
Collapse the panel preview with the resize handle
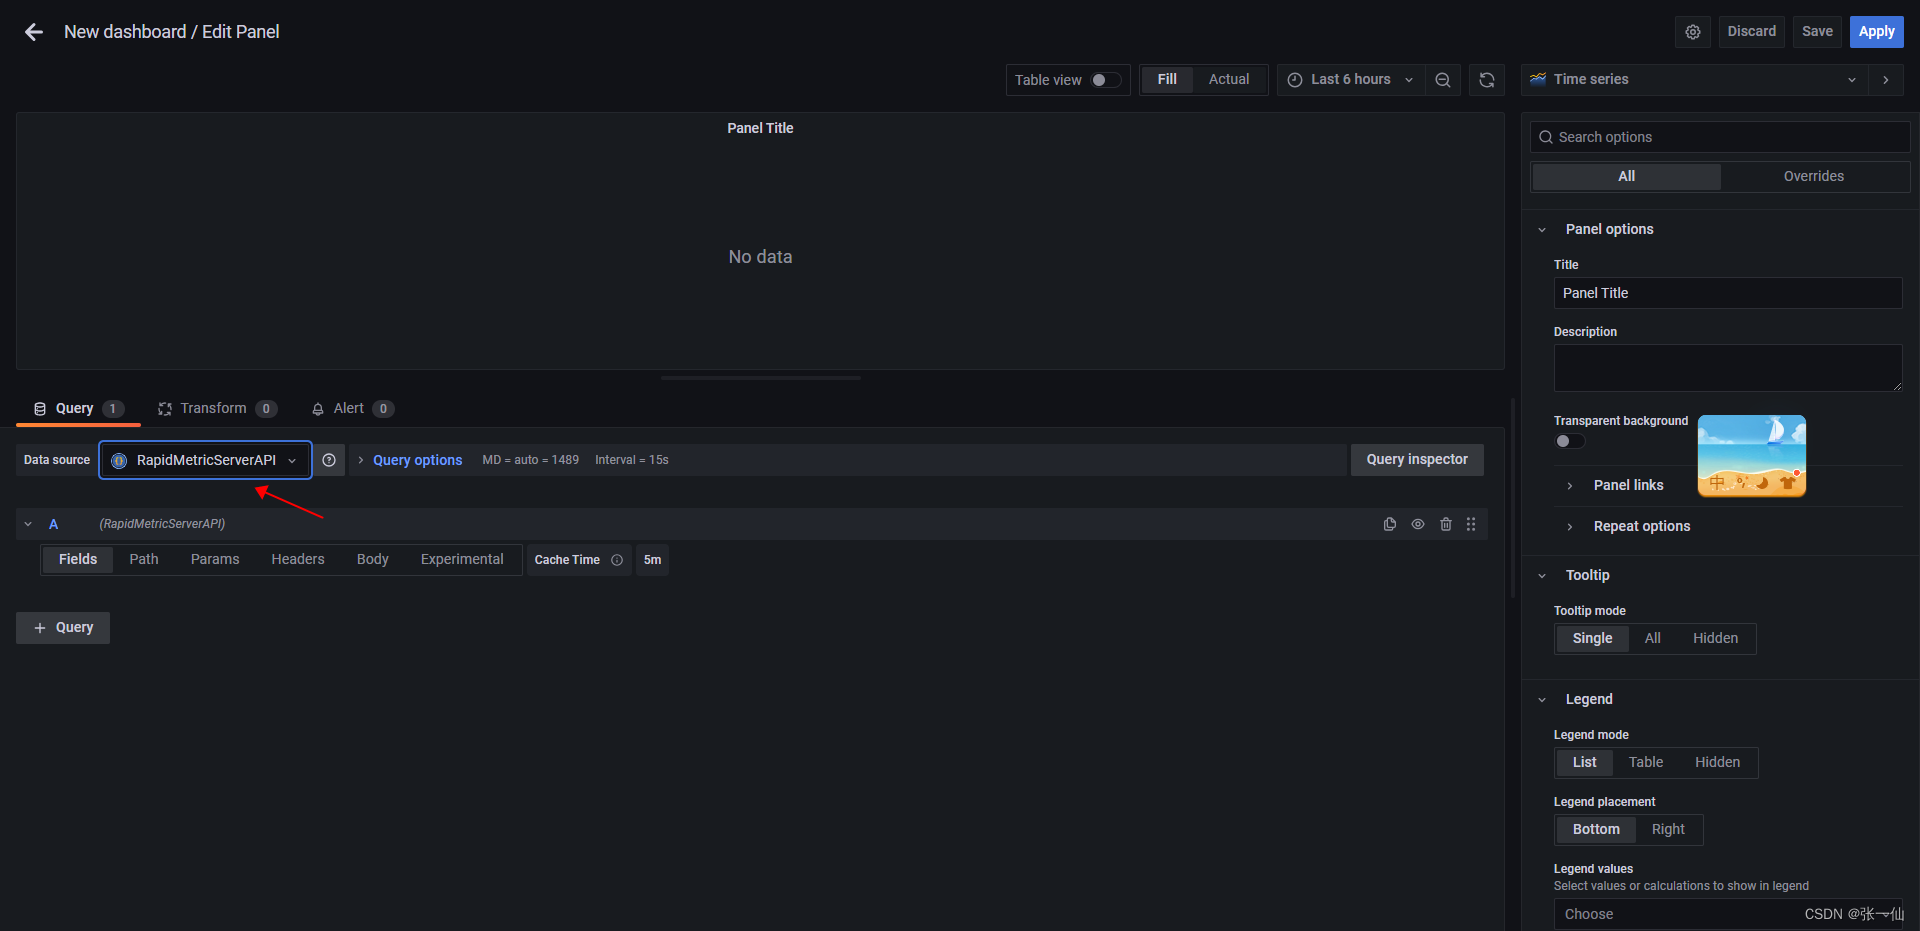tap(760, 377)
